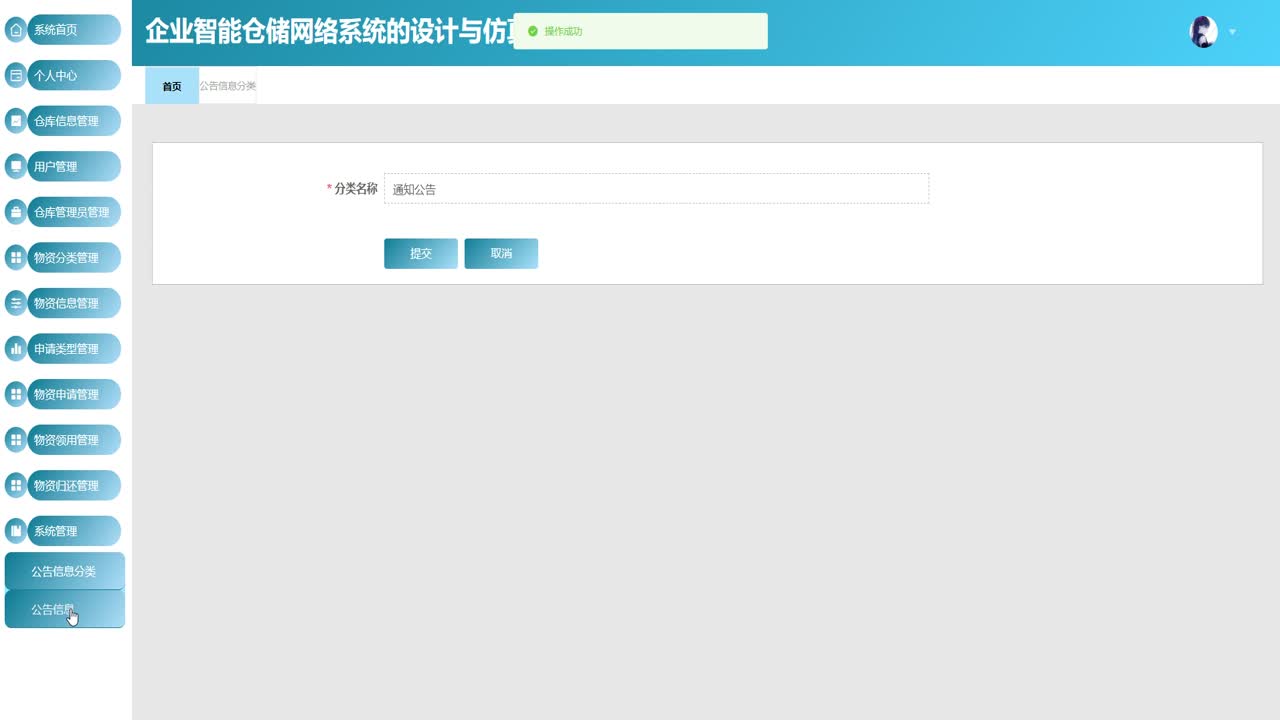Image resolution: width=1280 pixels, height=720 pixels.
Task: Click the green success check icon
Action: [533, 31]
